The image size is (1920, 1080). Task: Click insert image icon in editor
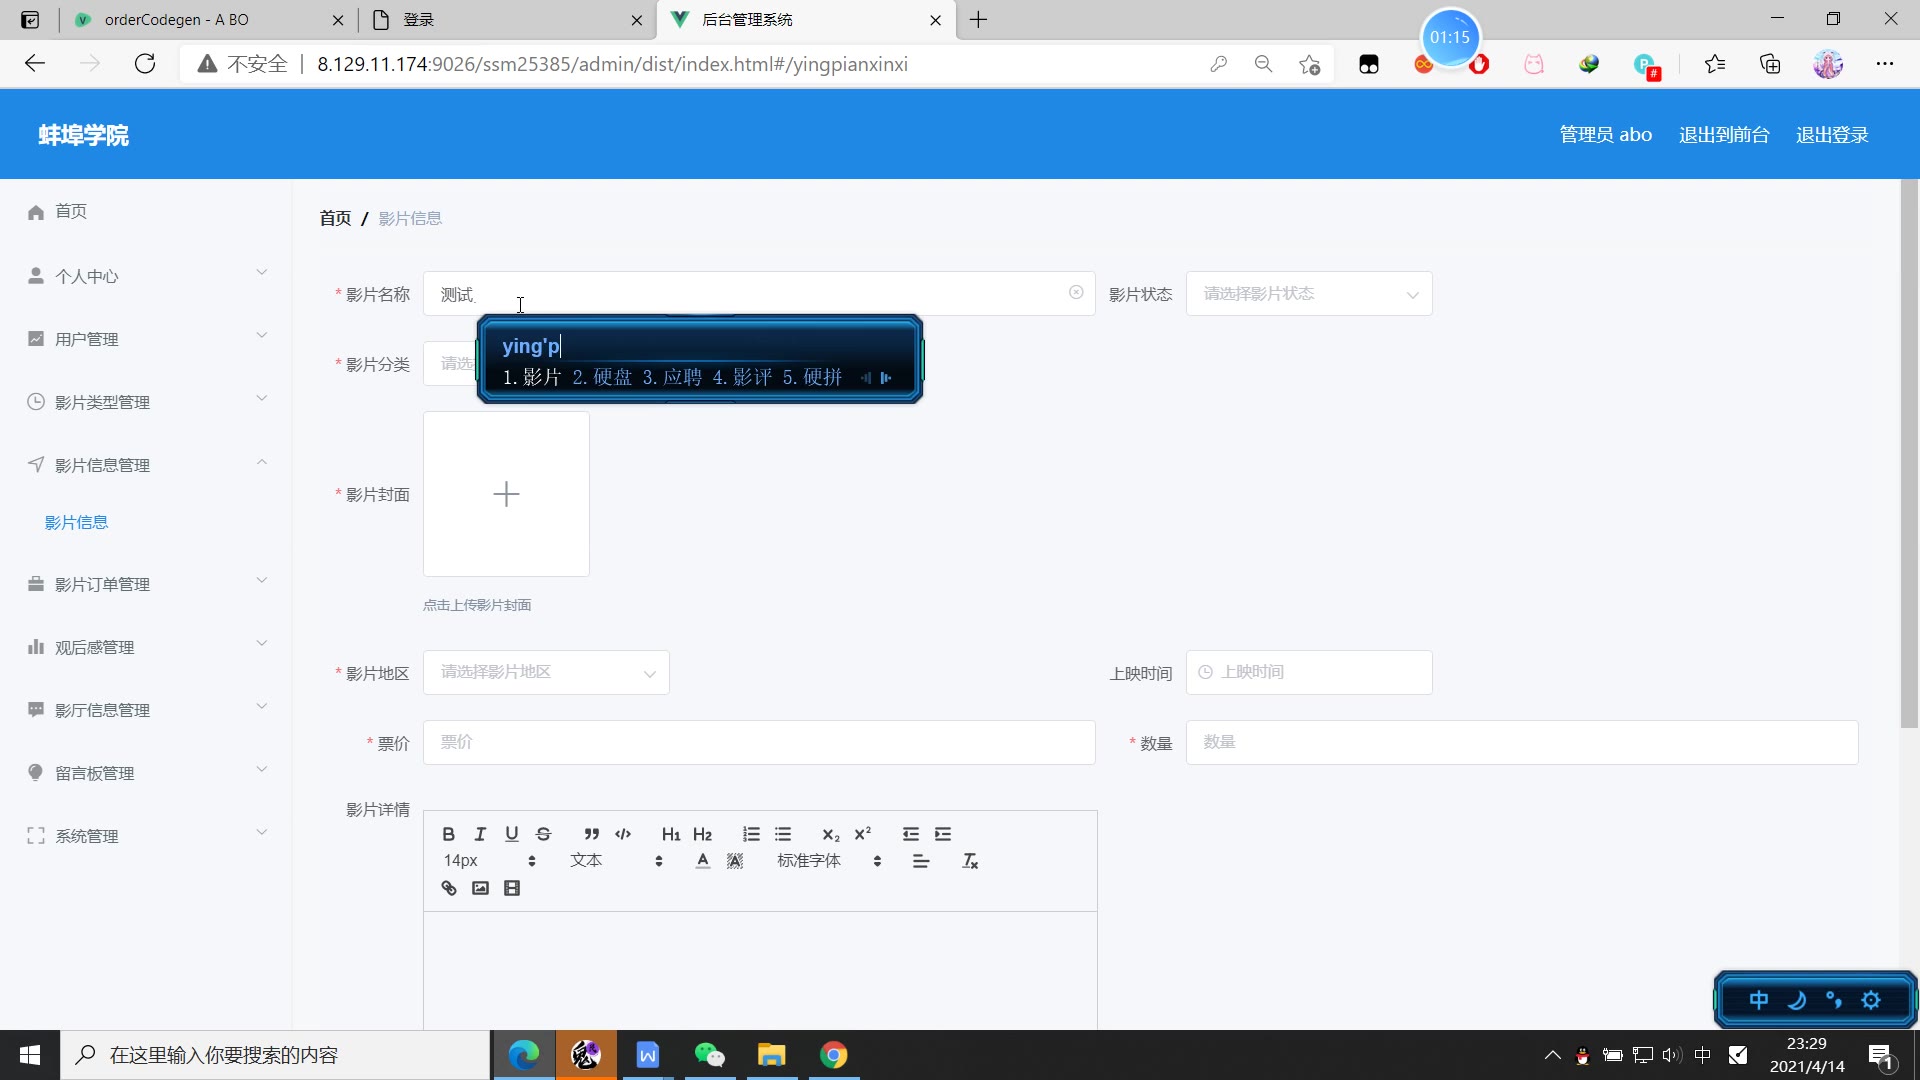click(480, 888)
